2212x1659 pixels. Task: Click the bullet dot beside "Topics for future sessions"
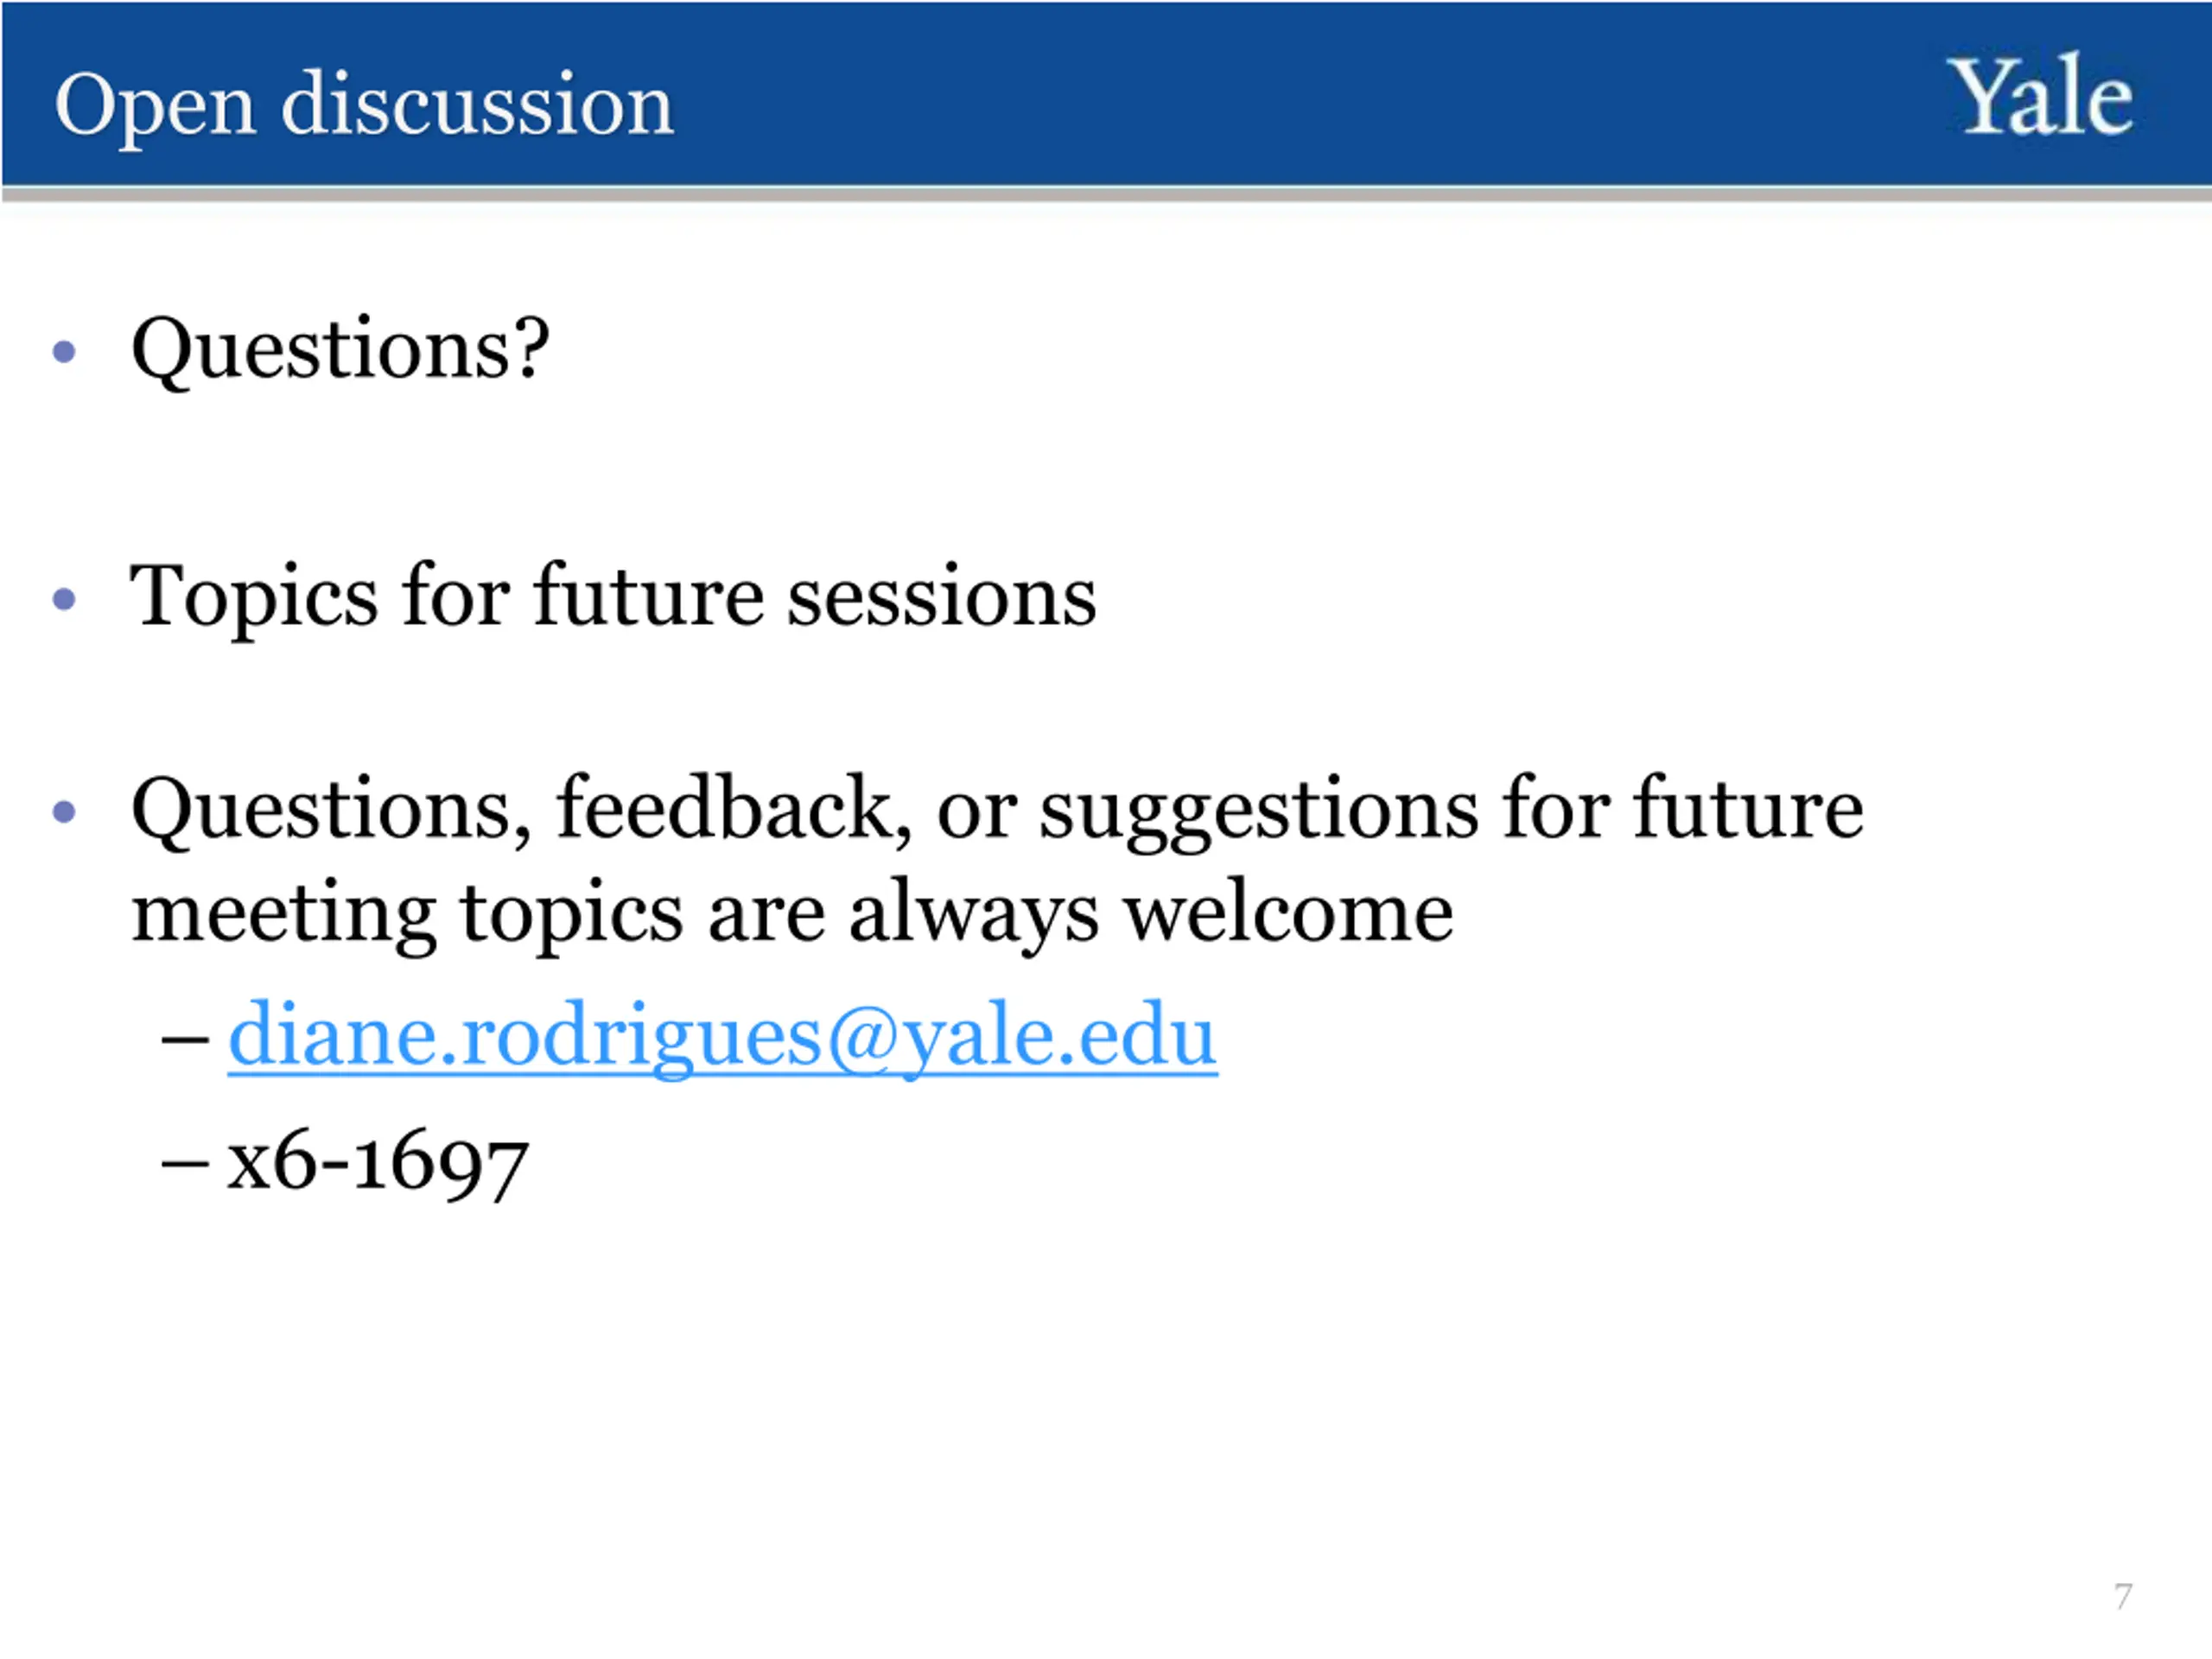pyautogui.click(x=65, y=599)
